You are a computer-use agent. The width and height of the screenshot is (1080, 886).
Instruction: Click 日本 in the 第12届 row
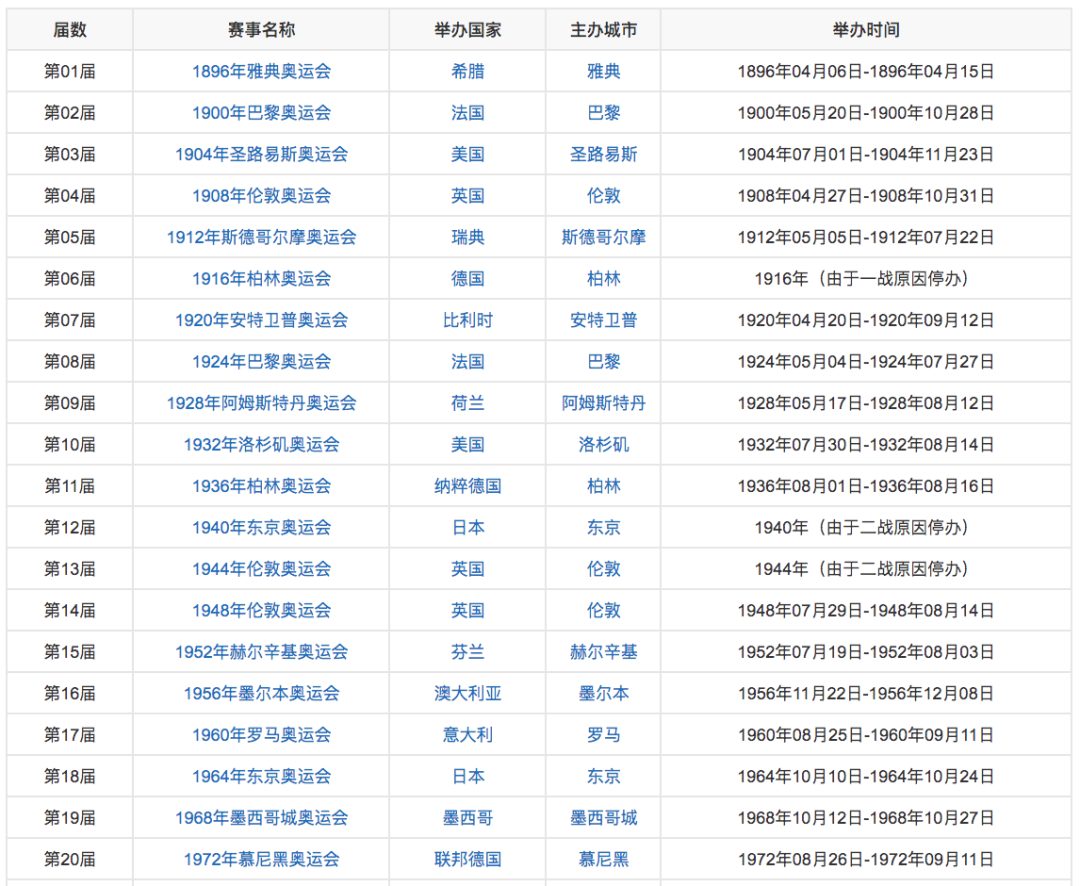pyautogui.click(x=468, y=527)
